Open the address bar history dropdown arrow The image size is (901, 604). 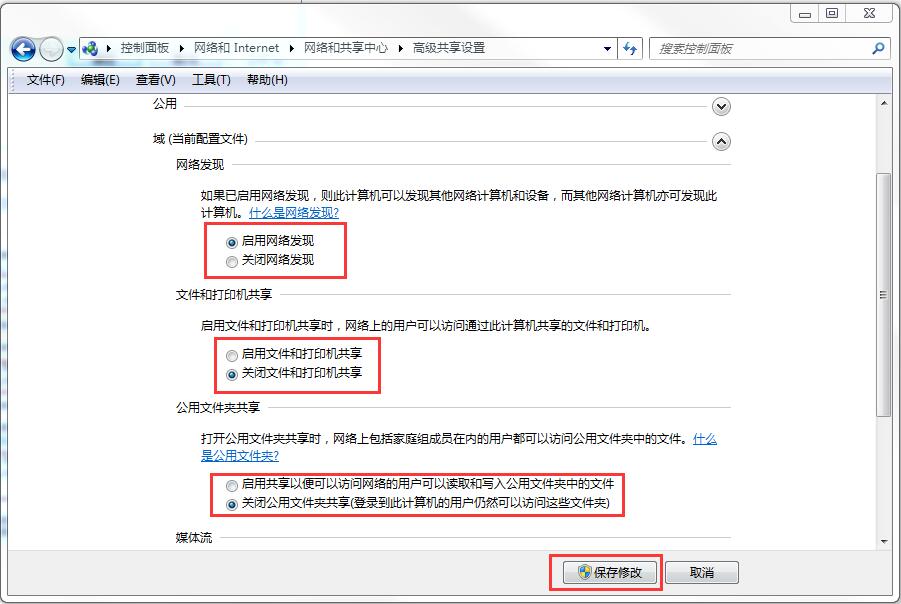click(x=607, y=49)
